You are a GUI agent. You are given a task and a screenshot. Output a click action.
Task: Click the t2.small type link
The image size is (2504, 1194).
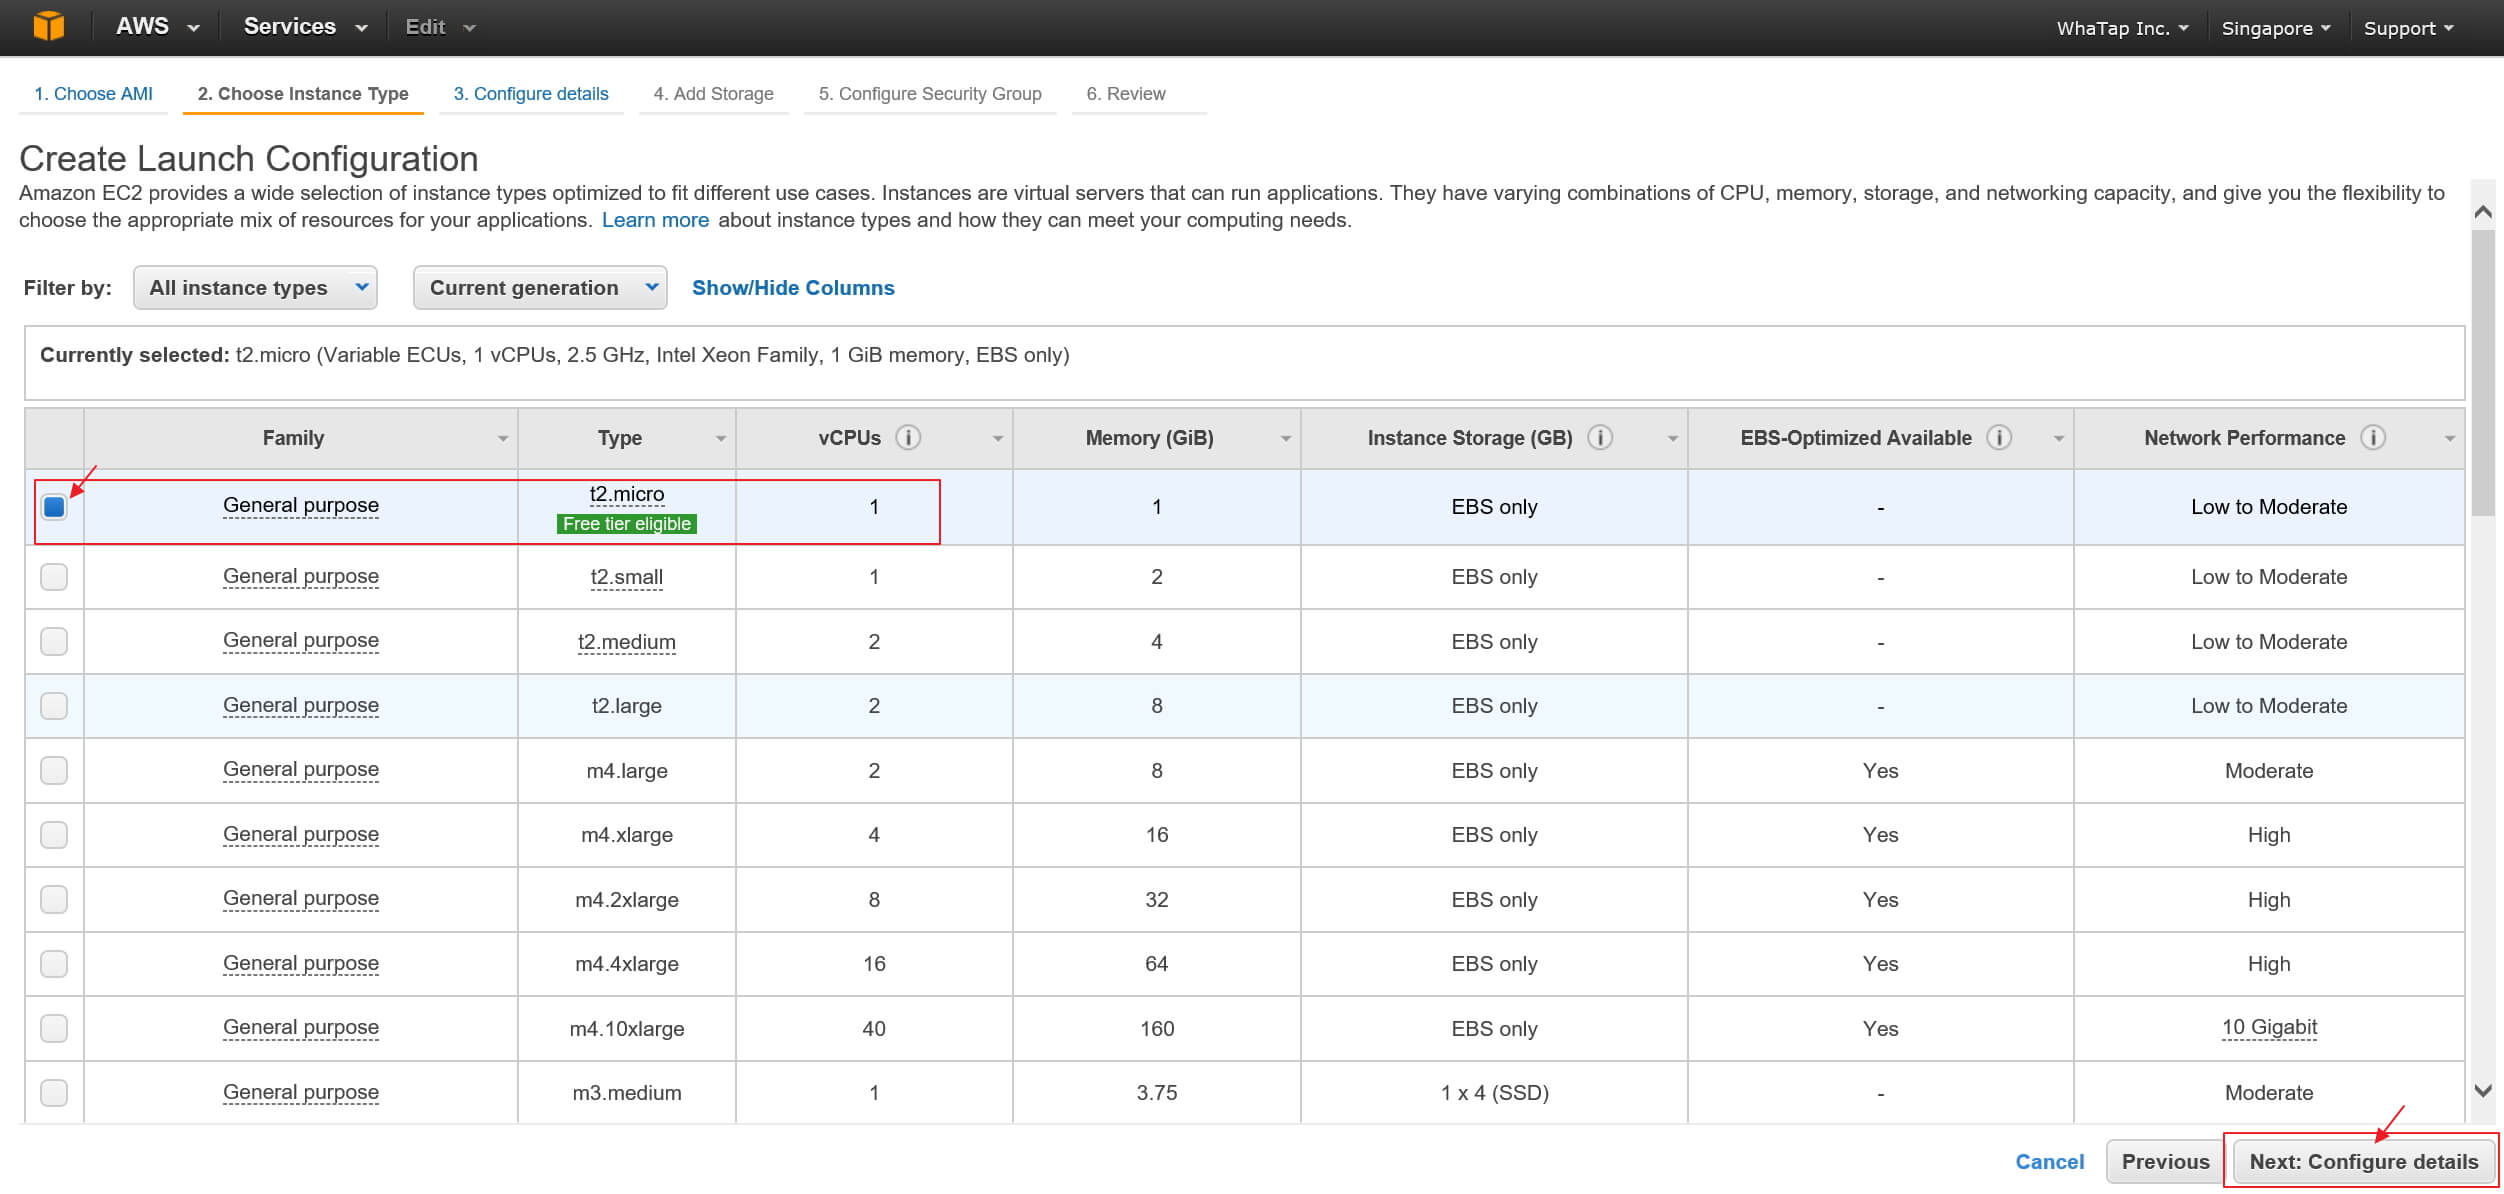tap(627, 577)
